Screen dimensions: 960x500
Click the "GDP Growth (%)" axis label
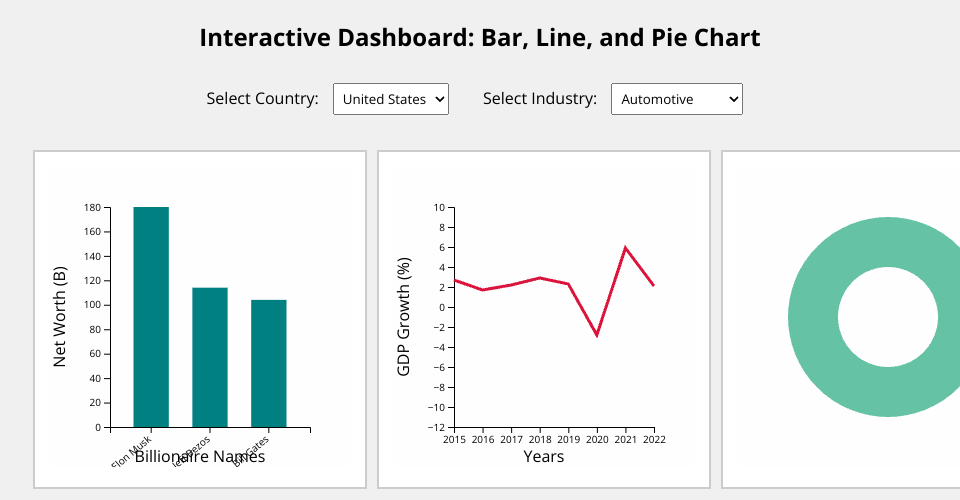click(x=404, y=317)
